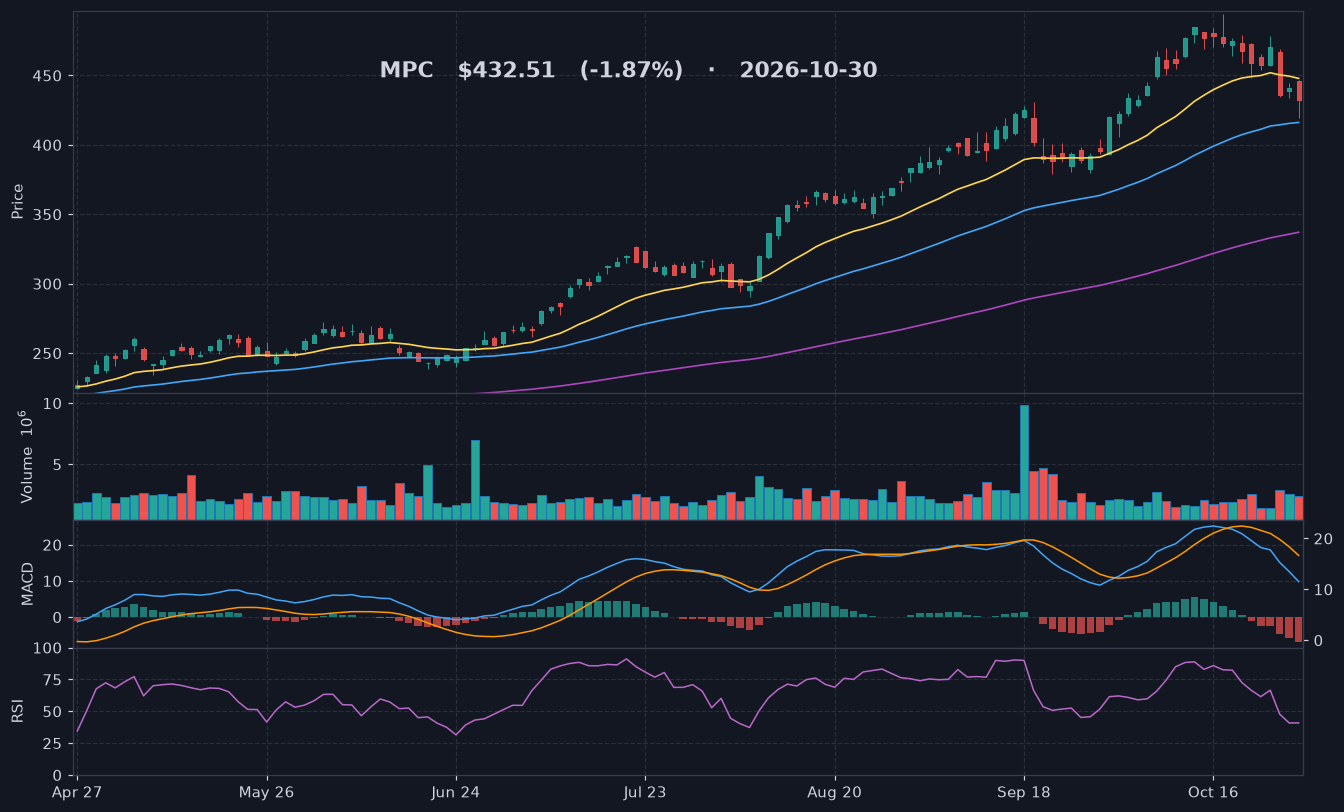The image size is (1344, 812).
Task: Click the RSI axis title
Action: coord(18,711)
